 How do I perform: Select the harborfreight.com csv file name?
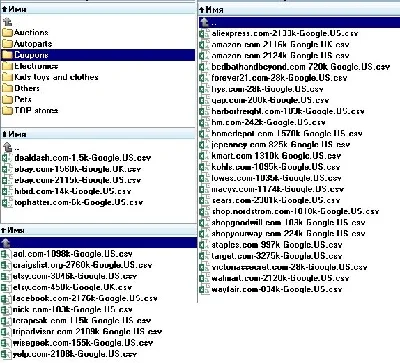288,111
